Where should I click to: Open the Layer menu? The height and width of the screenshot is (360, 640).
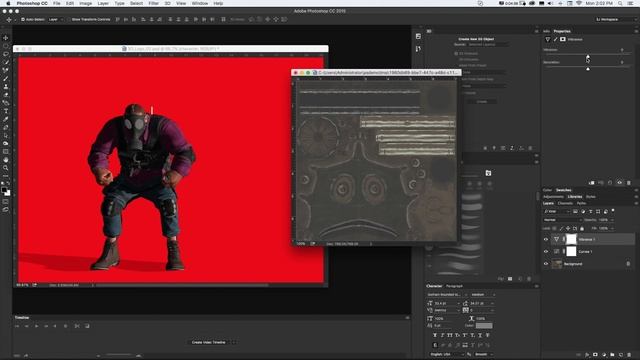103,3
